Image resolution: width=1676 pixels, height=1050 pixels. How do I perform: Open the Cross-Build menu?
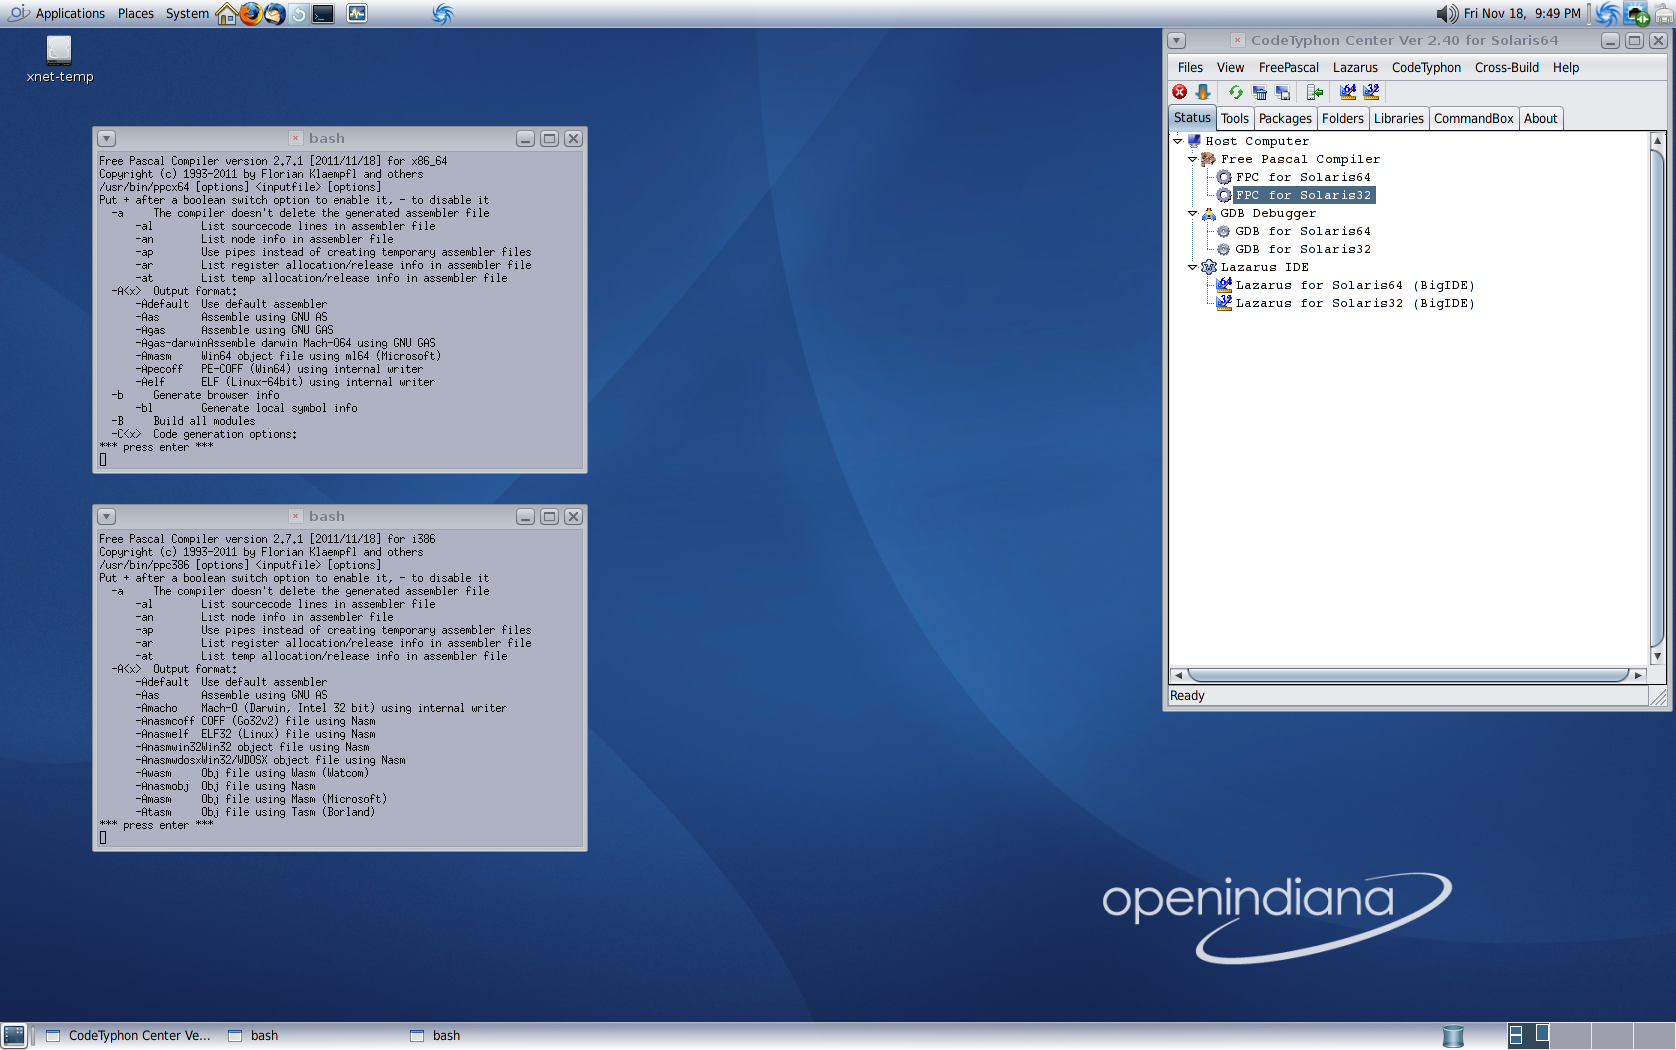pos(1506,68)
